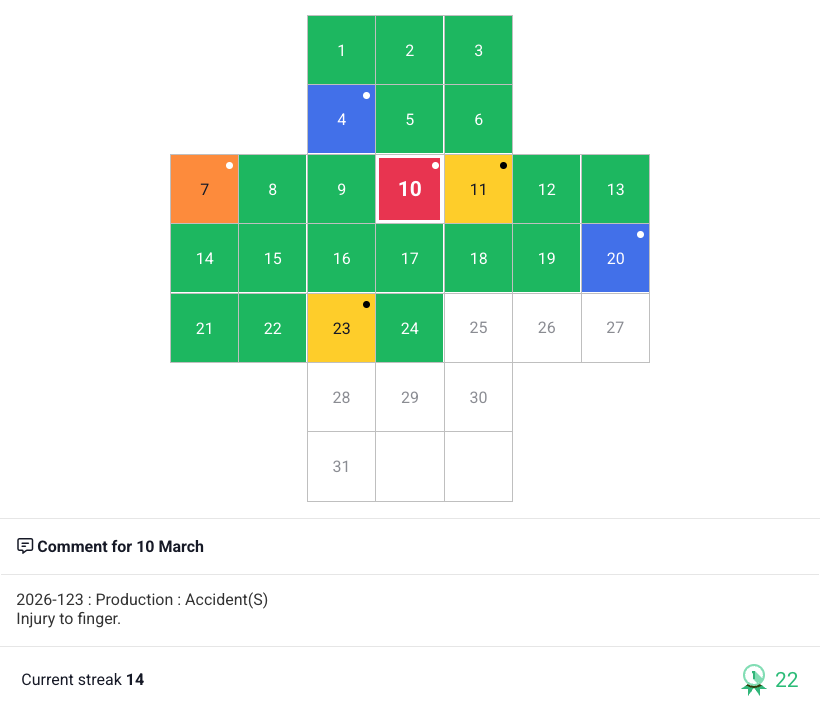Select the red day 10 cell

tap(410, 189)
